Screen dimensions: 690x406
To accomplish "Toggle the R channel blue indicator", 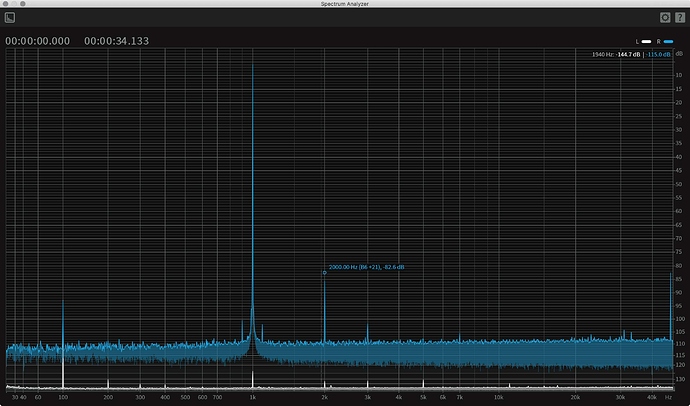I will 667,41.
